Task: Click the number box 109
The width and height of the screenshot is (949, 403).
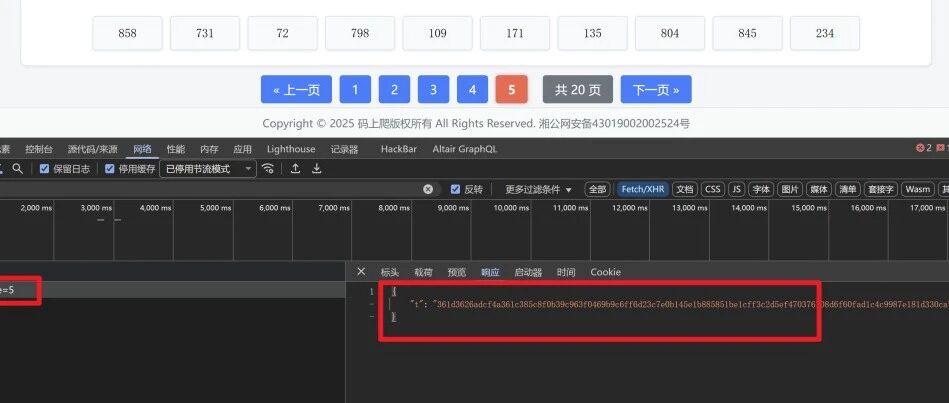Action: coord(438,33)
